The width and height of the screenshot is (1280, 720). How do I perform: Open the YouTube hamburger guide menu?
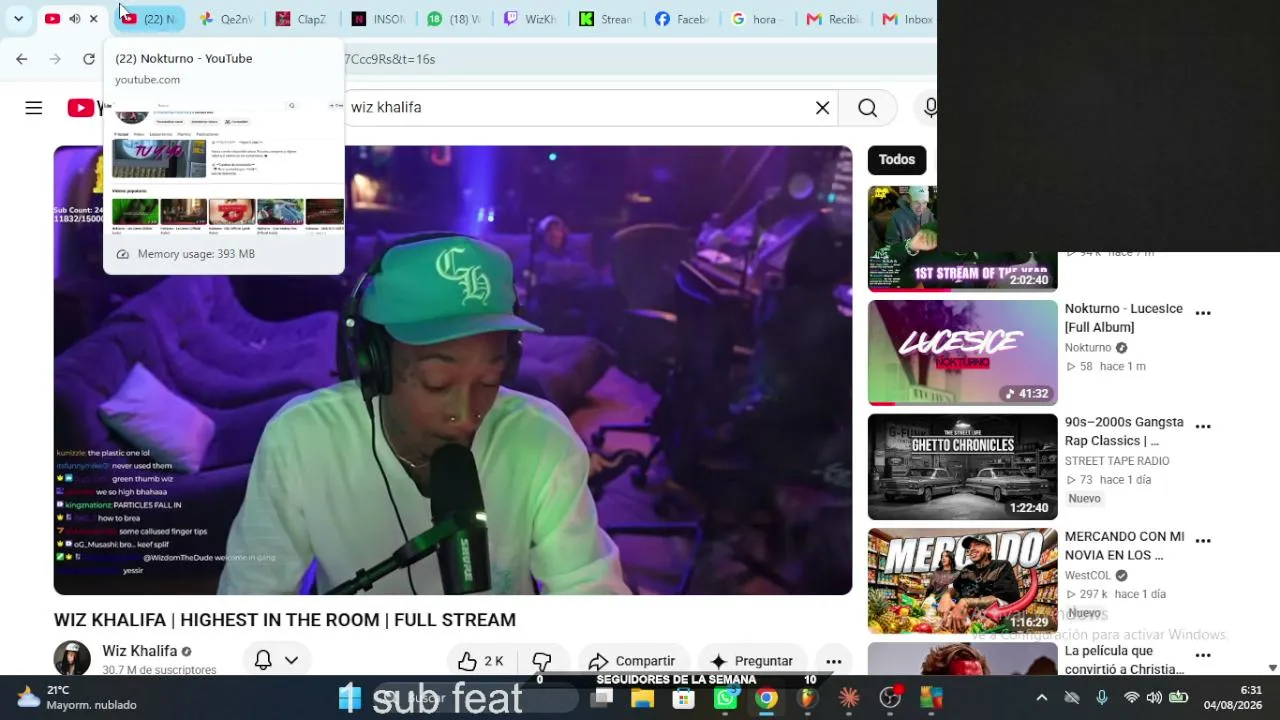point(34,108)
